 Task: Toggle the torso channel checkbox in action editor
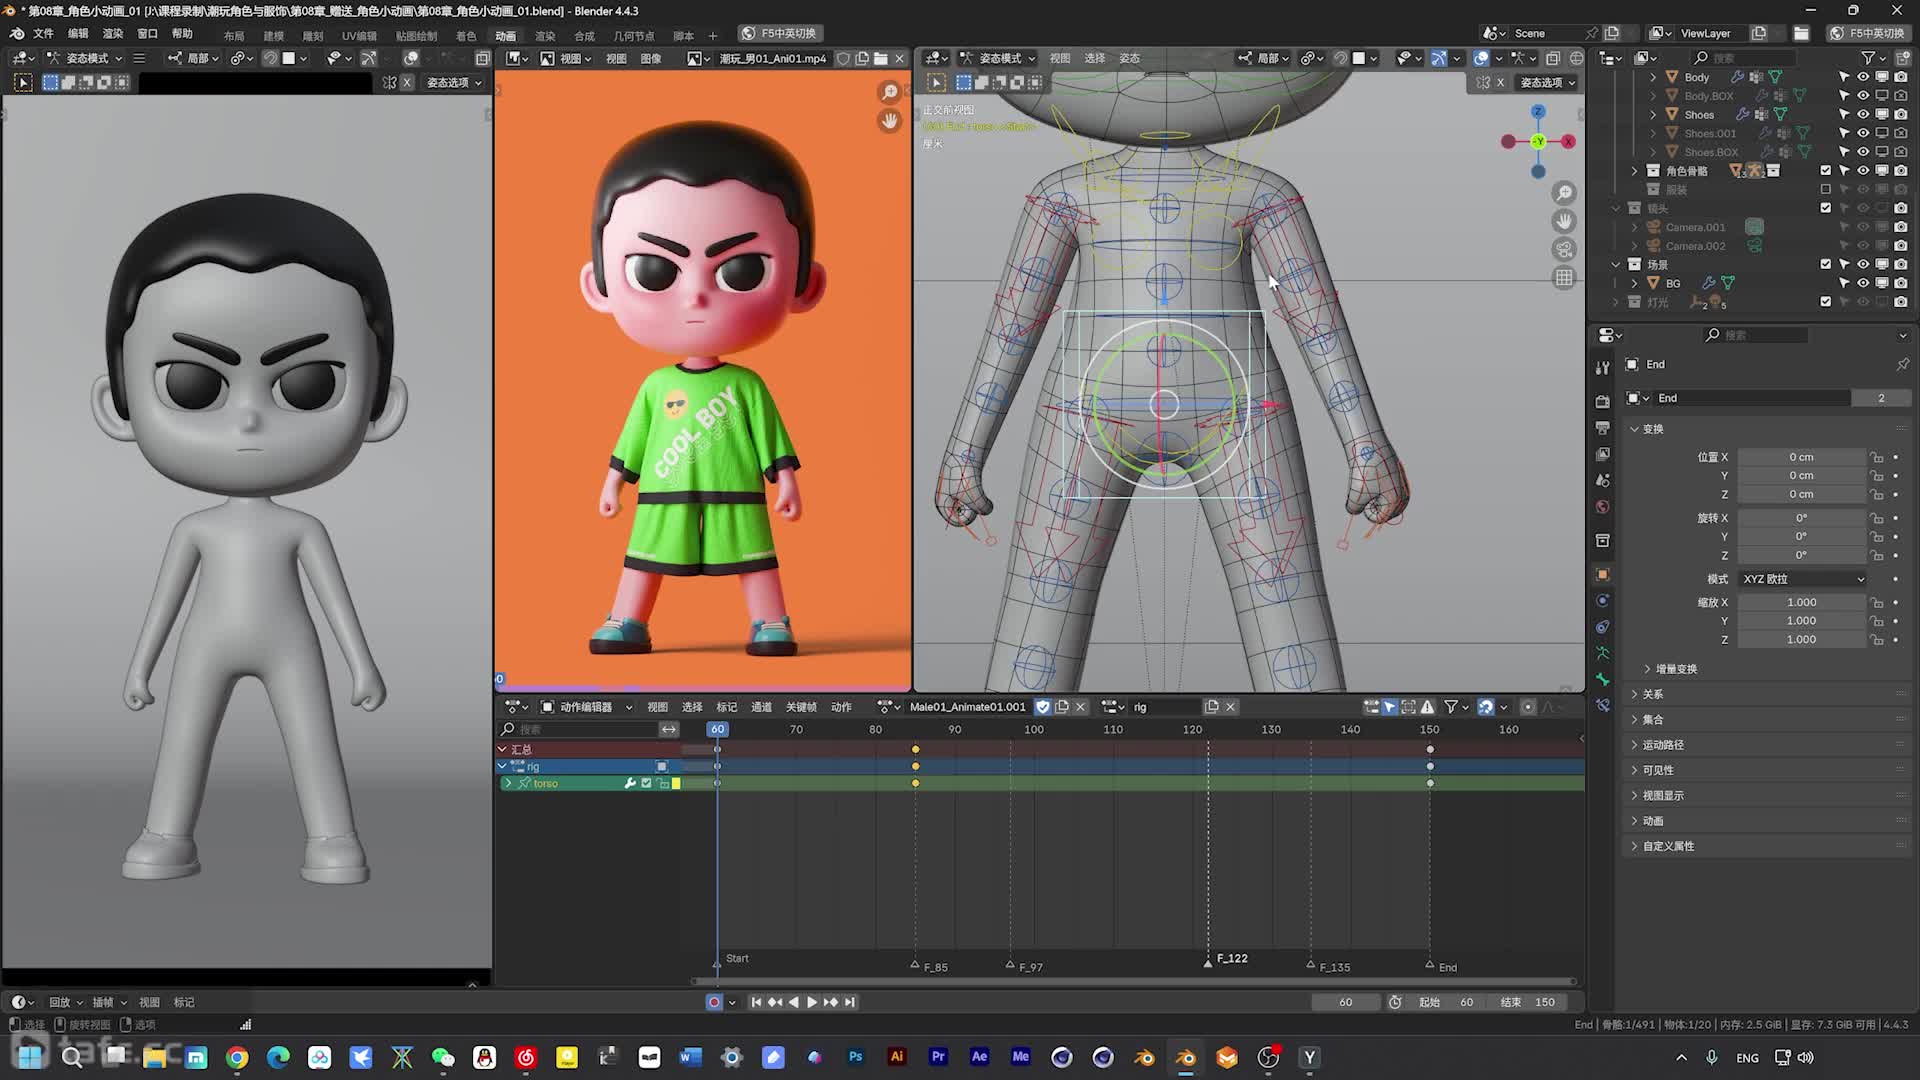point(646,783)
